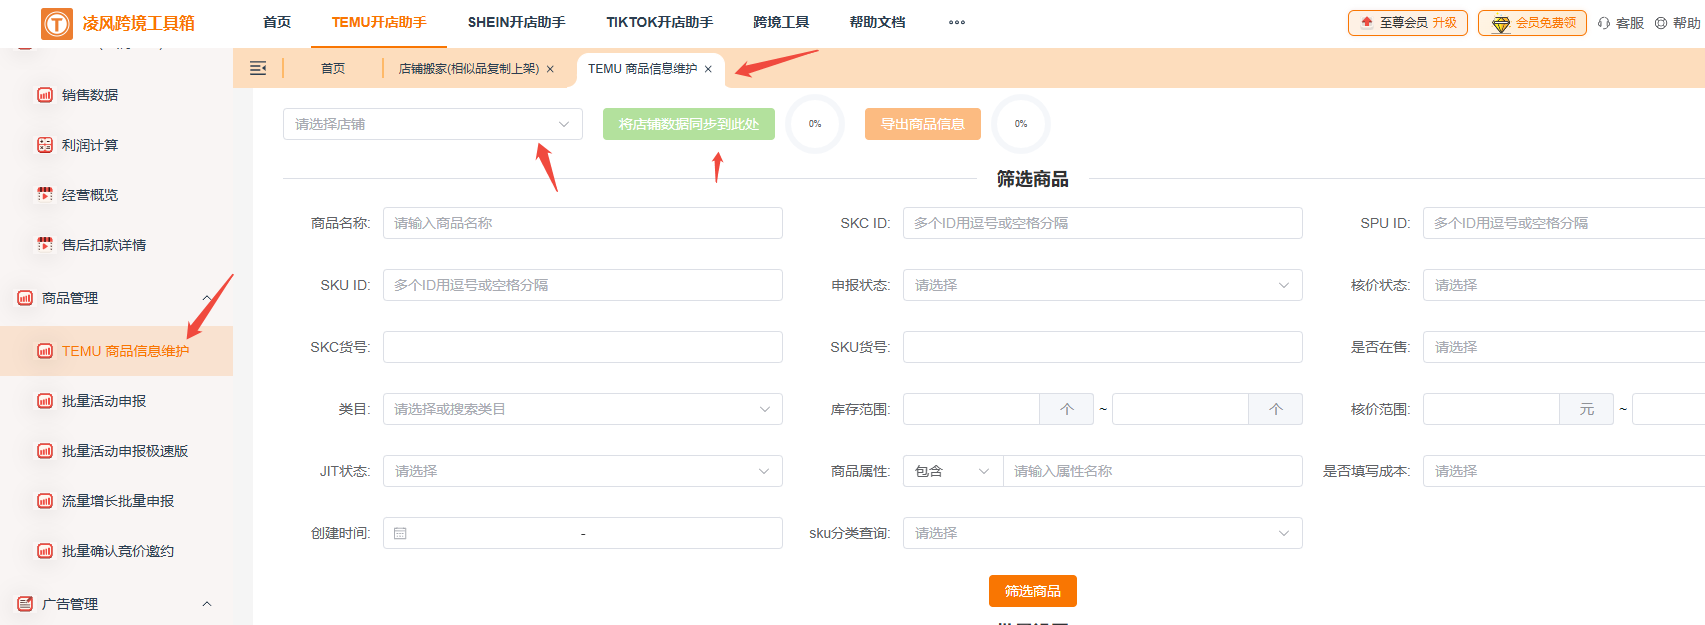Open the 是否在售 dropdown
This screenshot has height=625, width=1705.
(x=1564, y=347)
